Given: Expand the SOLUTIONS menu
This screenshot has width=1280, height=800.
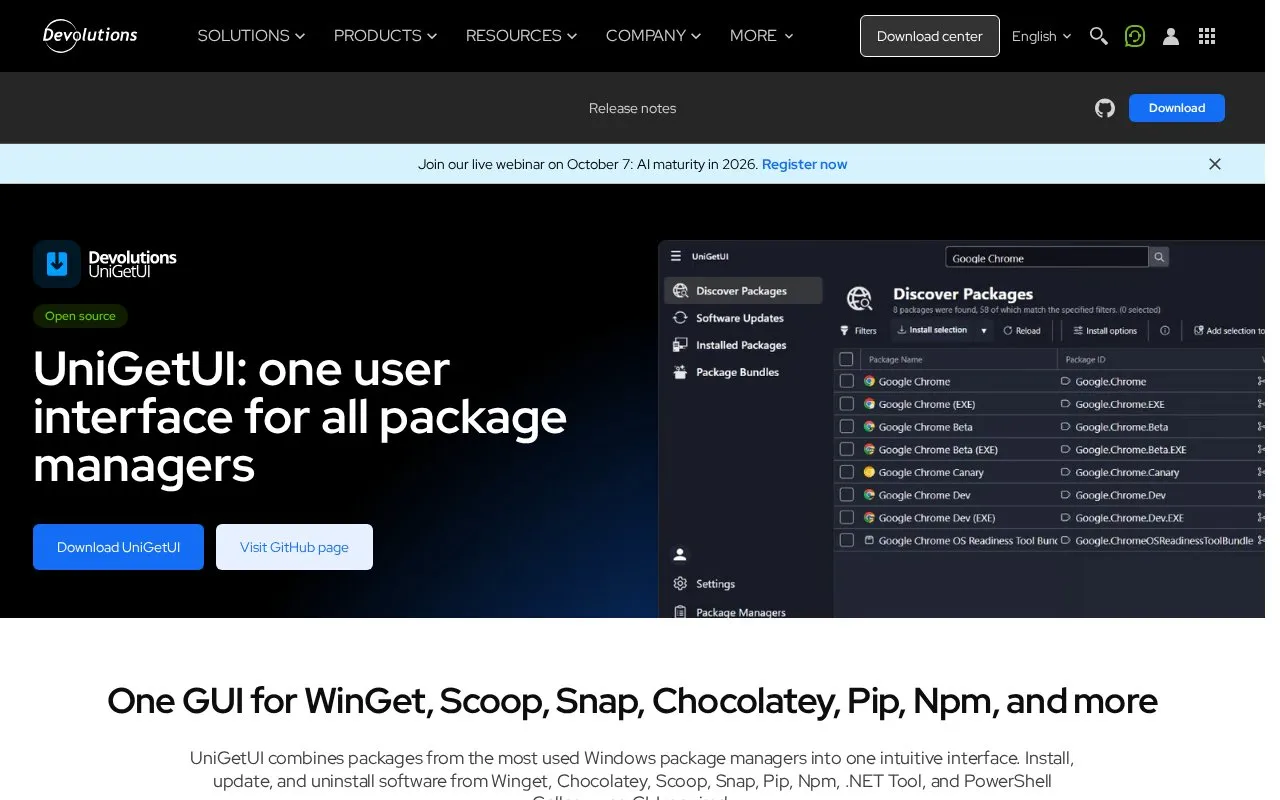Looking at the screenshot, I should [x=251, y=36].
